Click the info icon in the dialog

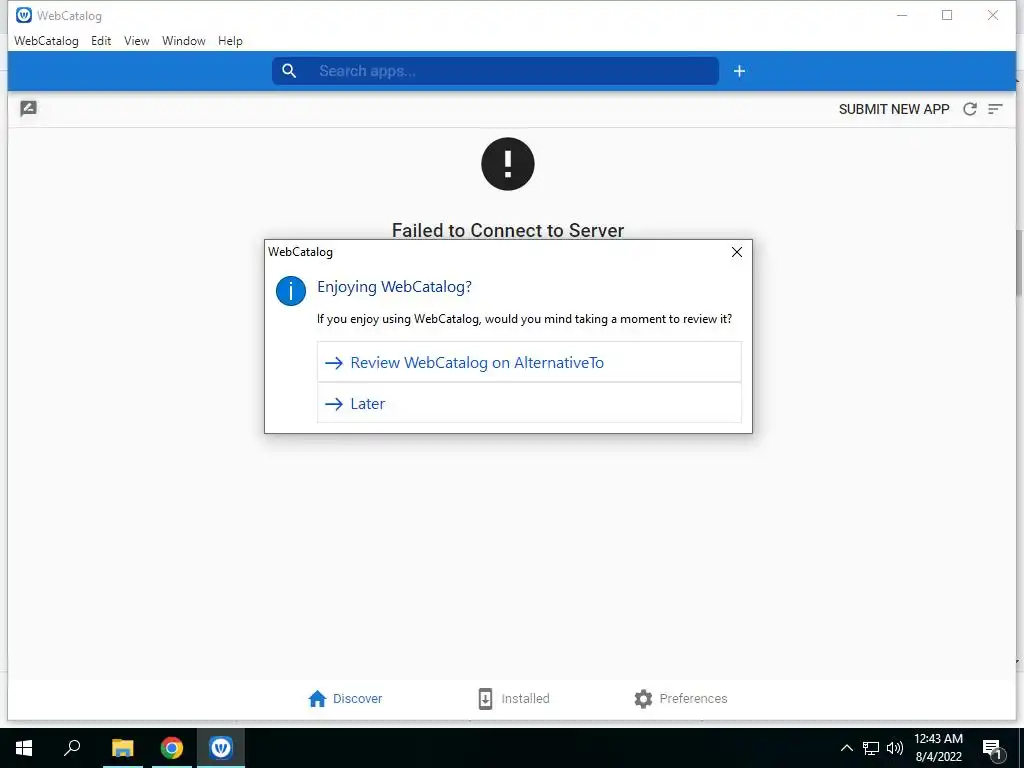[x=291, y=291]
